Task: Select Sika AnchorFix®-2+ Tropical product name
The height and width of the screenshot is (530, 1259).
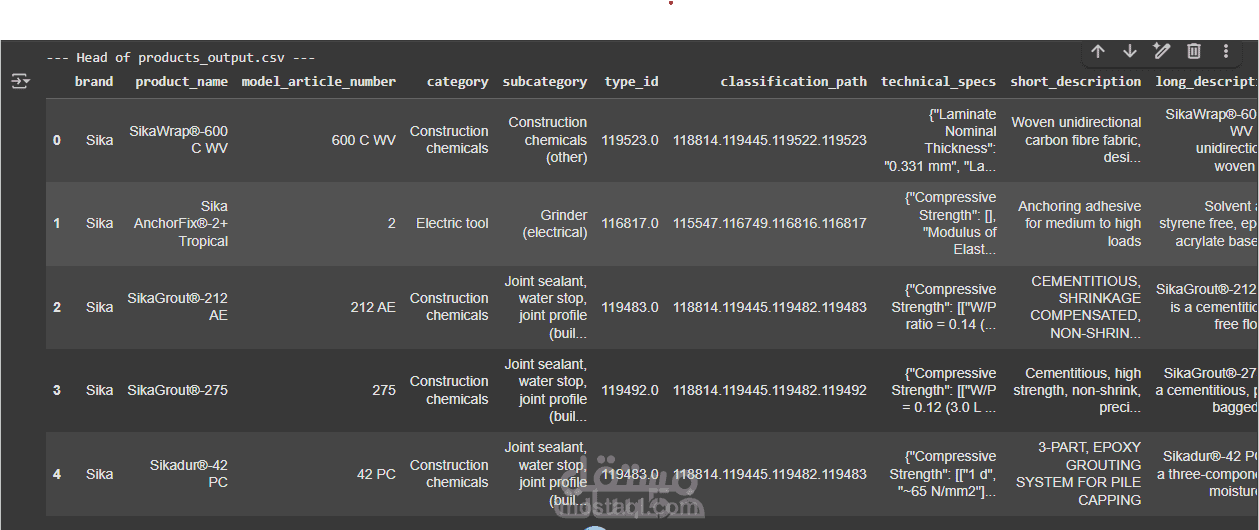Action: tap(181, 224)
